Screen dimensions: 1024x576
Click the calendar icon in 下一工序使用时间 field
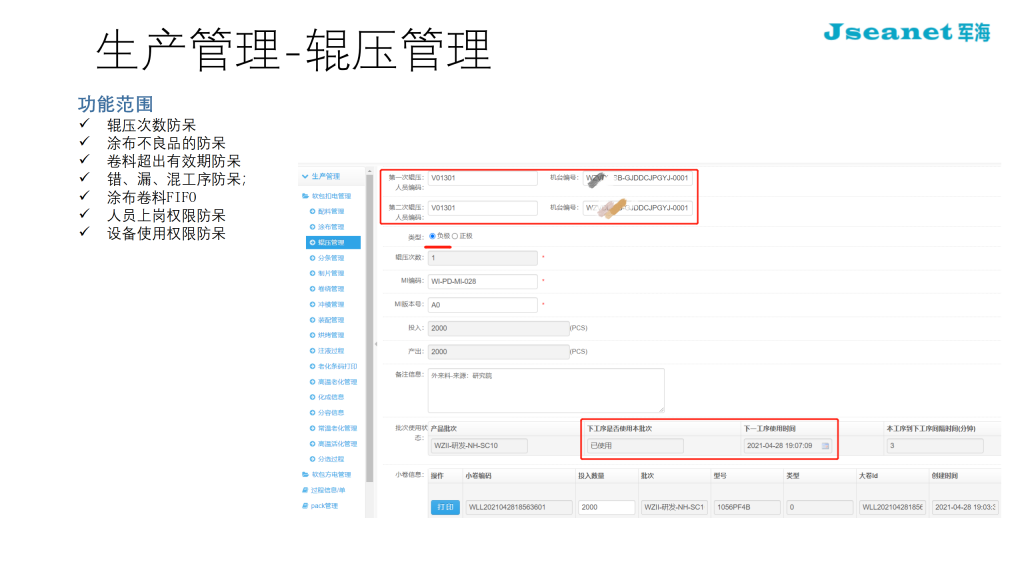point(825,445)
